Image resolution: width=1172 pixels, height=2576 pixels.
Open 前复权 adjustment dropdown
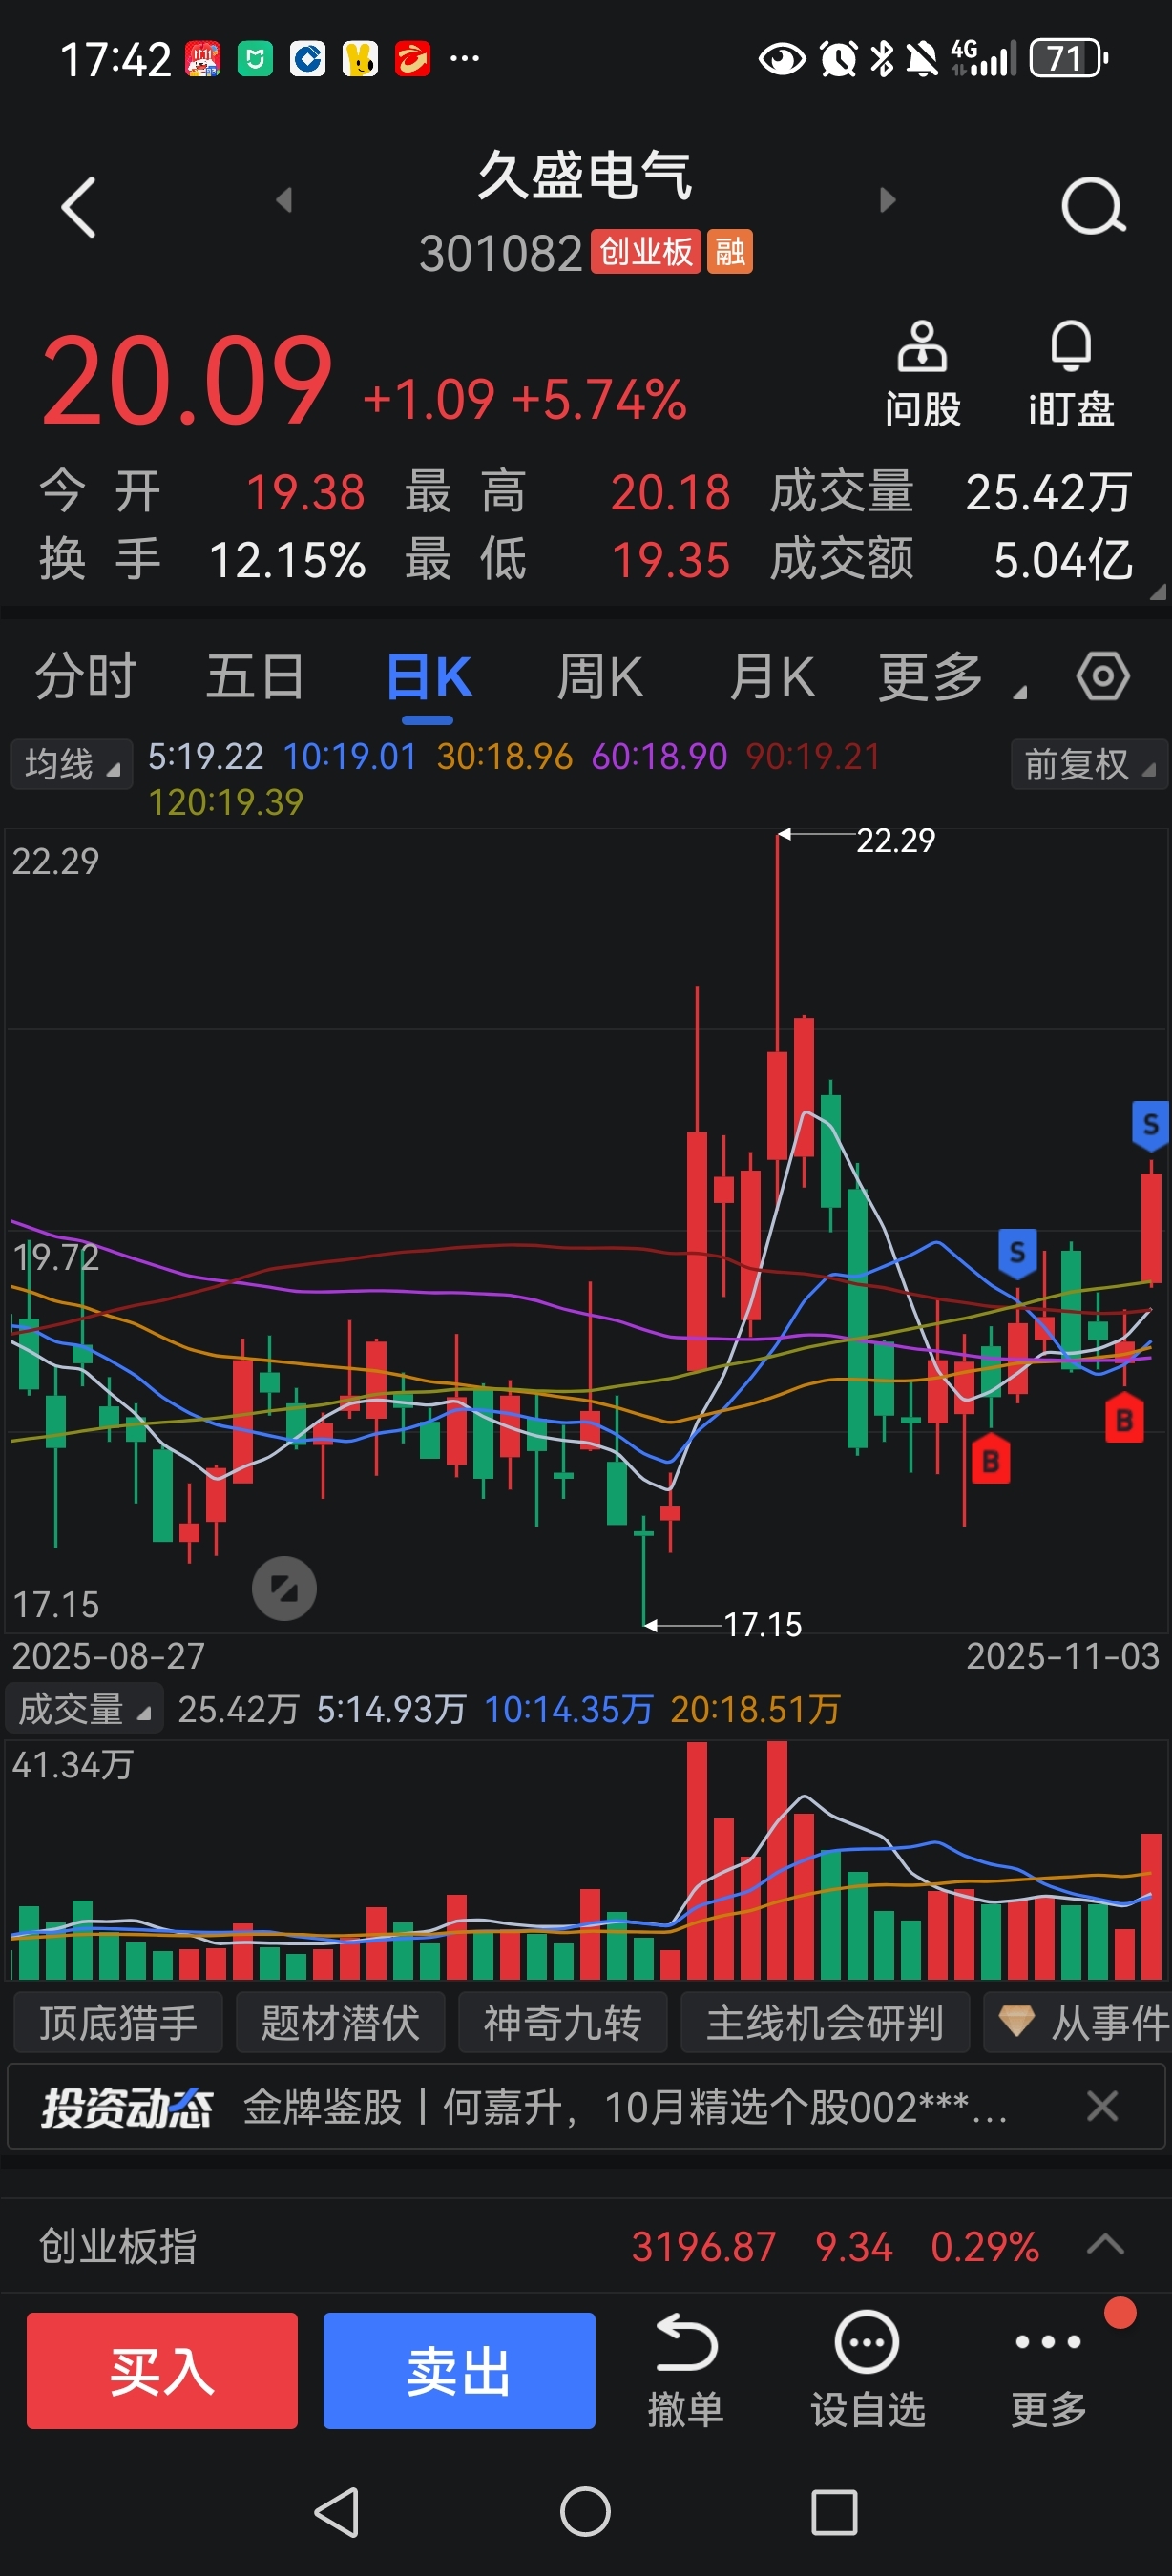coord(1088,764)
